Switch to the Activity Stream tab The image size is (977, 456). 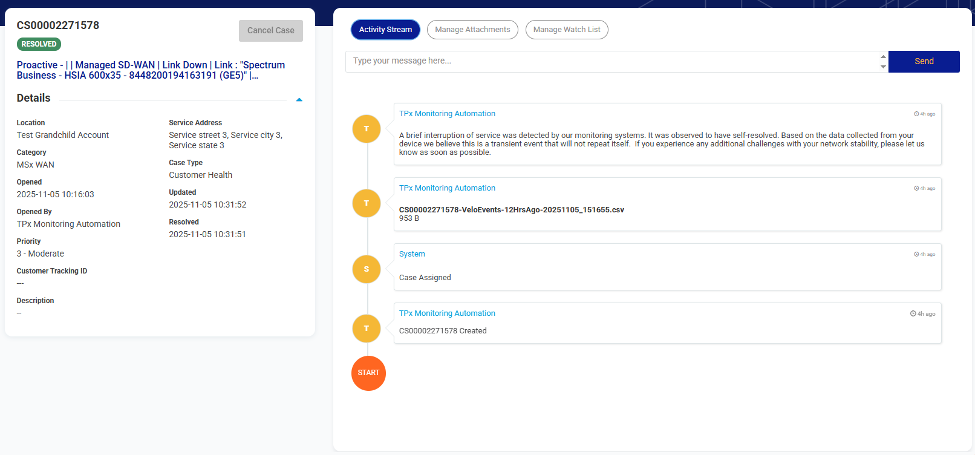tap(385, 30)
